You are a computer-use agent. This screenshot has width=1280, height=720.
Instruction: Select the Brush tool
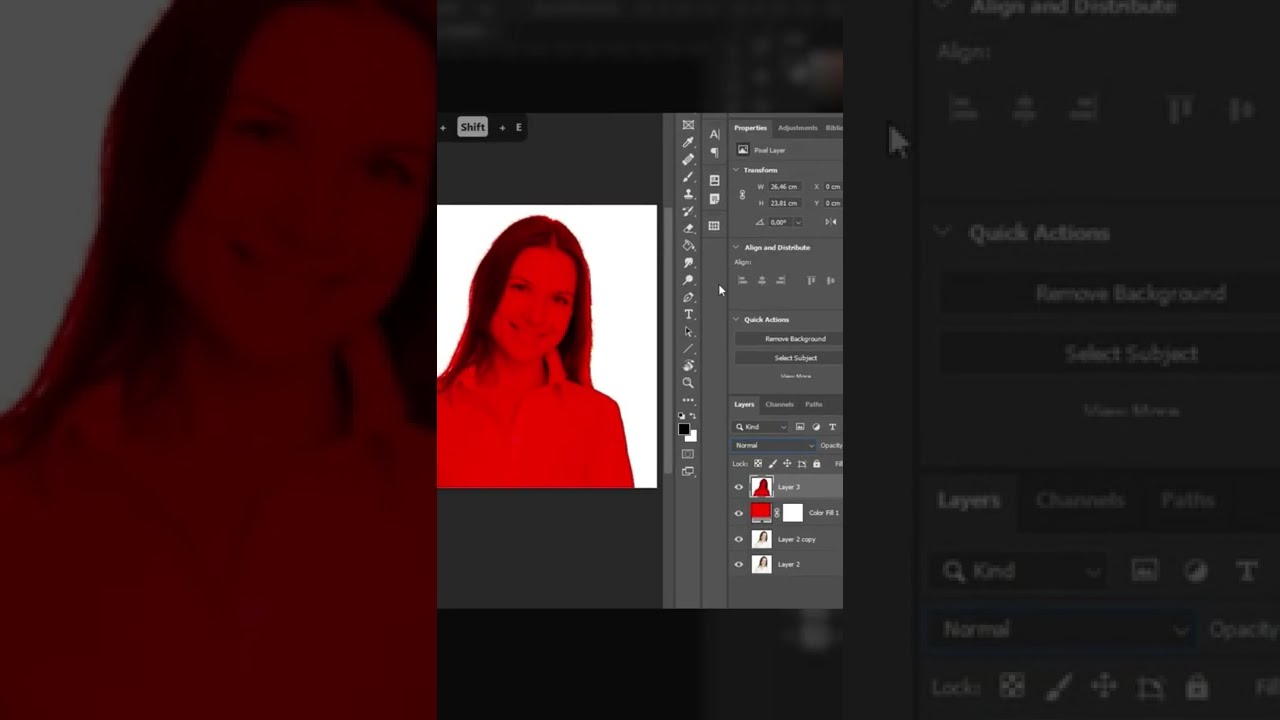[x=688, y=177]
